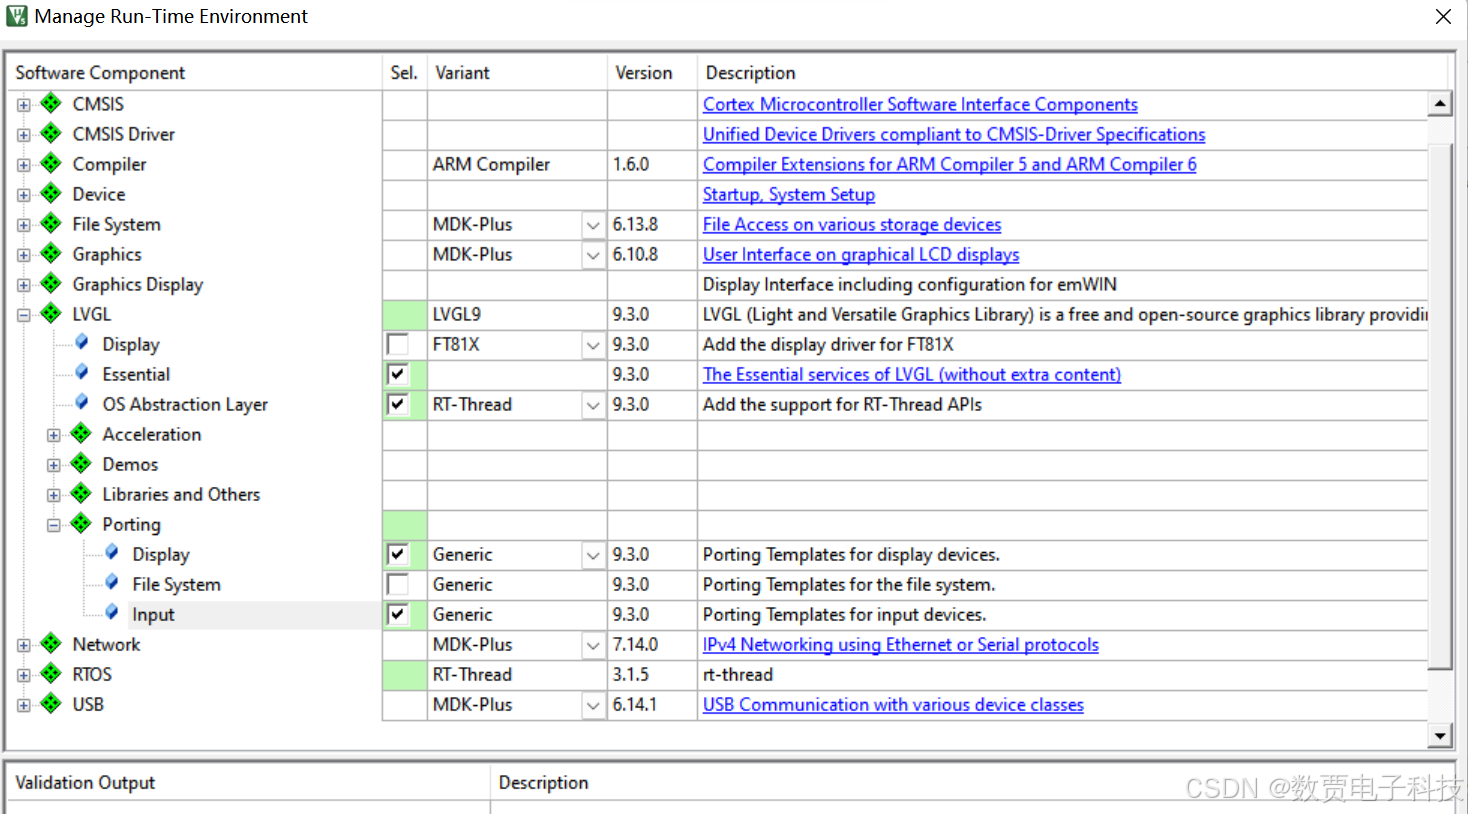
Task: Check the Porting File System checkbox
Action: 397,584
